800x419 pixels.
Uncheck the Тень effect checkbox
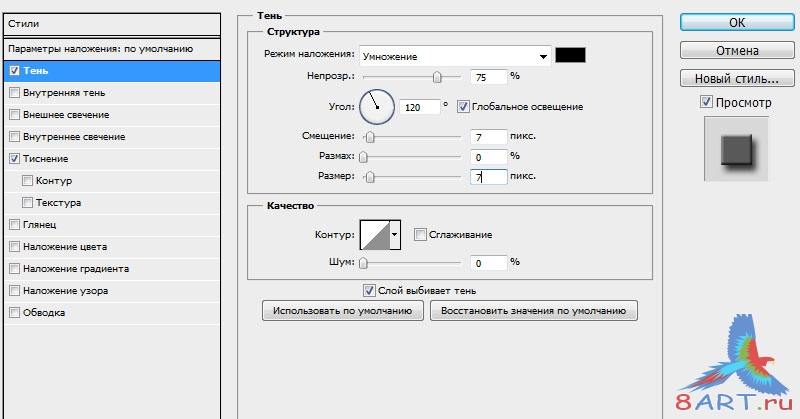14,71
